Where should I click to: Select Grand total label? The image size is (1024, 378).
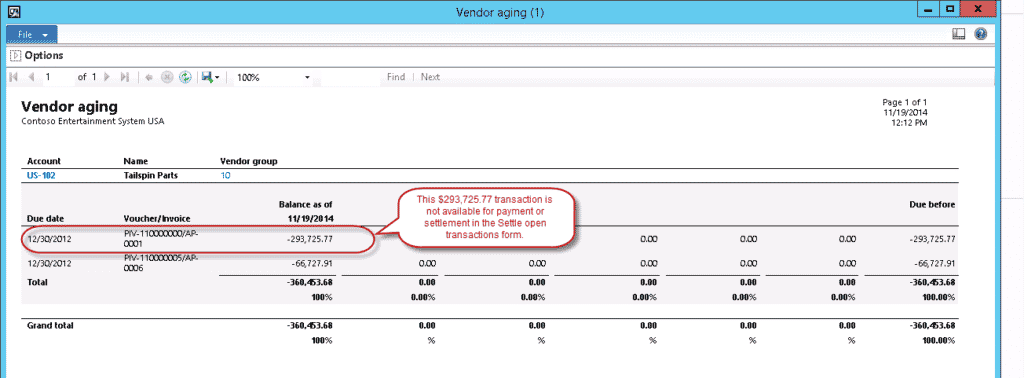[50, 325]
